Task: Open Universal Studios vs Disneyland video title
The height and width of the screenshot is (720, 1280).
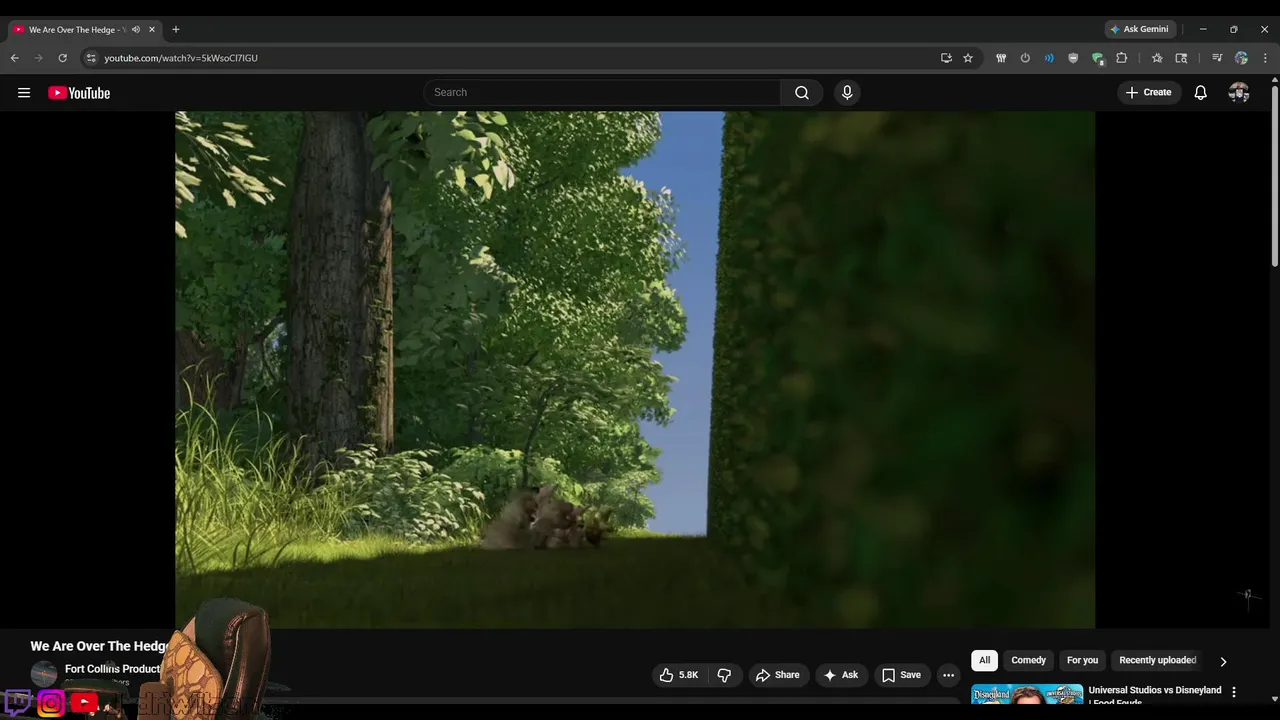Action: pyautogui.click(x=1155, y=695)
